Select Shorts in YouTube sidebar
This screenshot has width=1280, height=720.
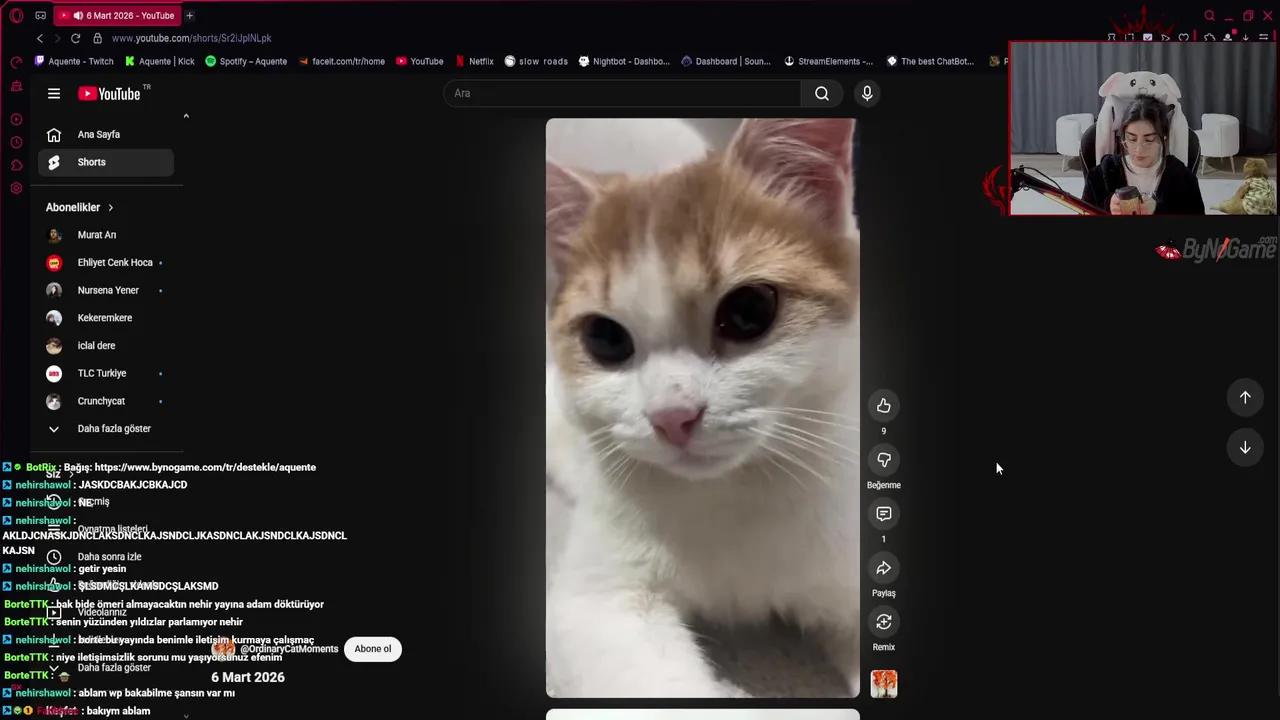[x=106, y=162]
